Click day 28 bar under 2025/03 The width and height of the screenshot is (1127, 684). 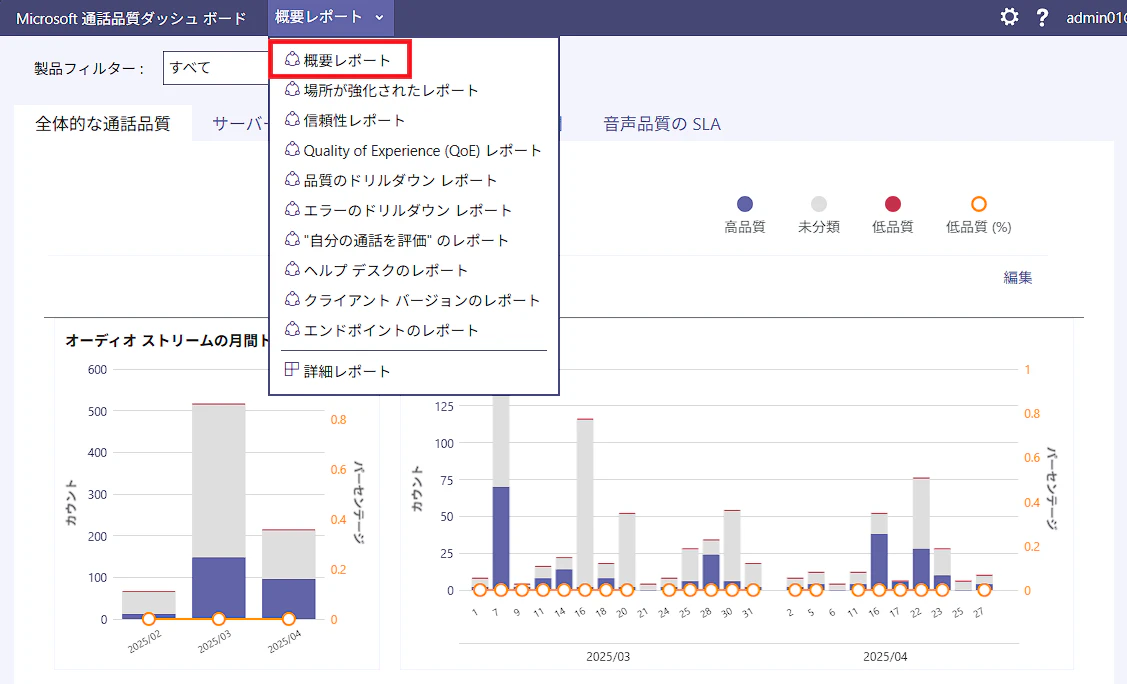[711, 565]
